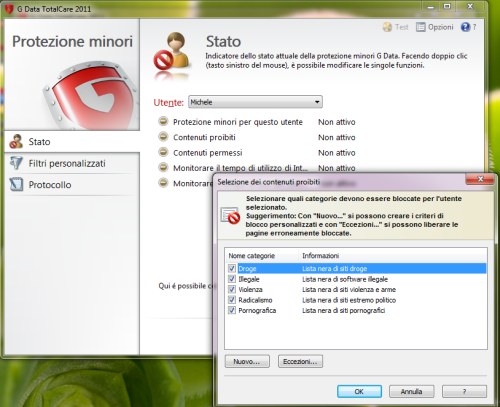Click the blue help question mark icon
Viewport: 500px width, 407px height.
pos(465,27)
